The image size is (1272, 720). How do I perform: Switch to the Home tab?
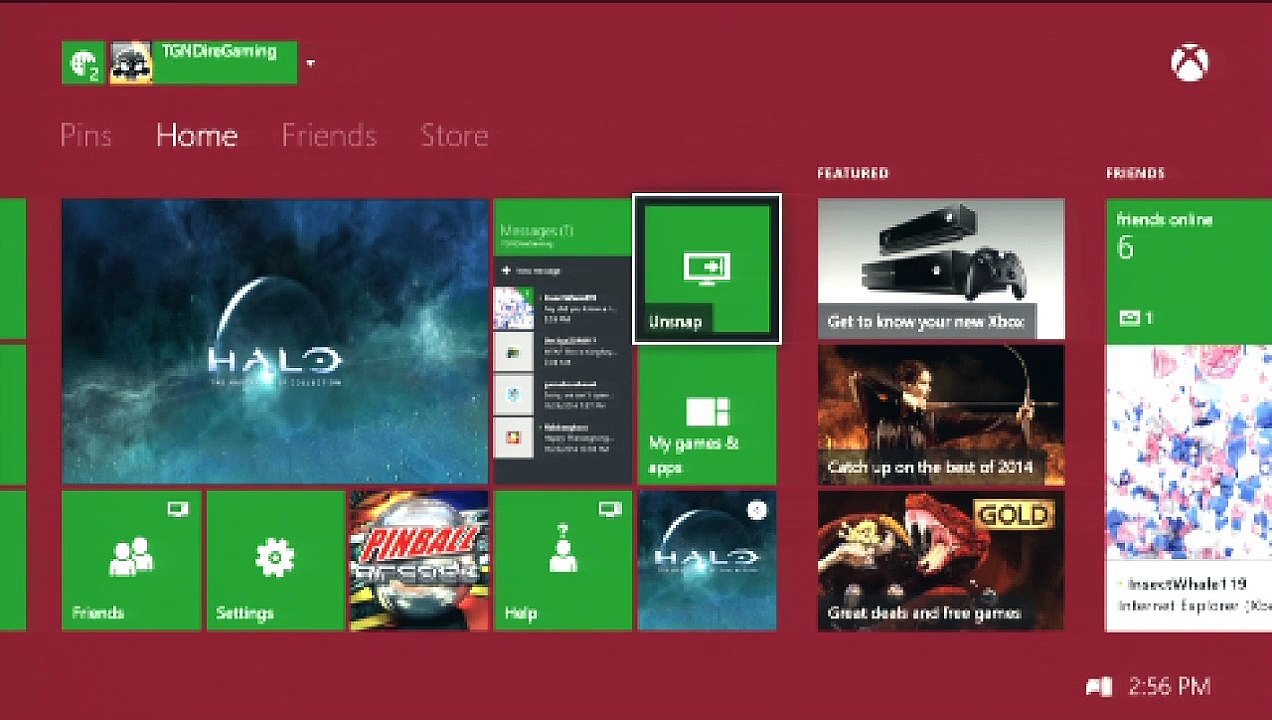pyautogui.click(x=197, y=135)
